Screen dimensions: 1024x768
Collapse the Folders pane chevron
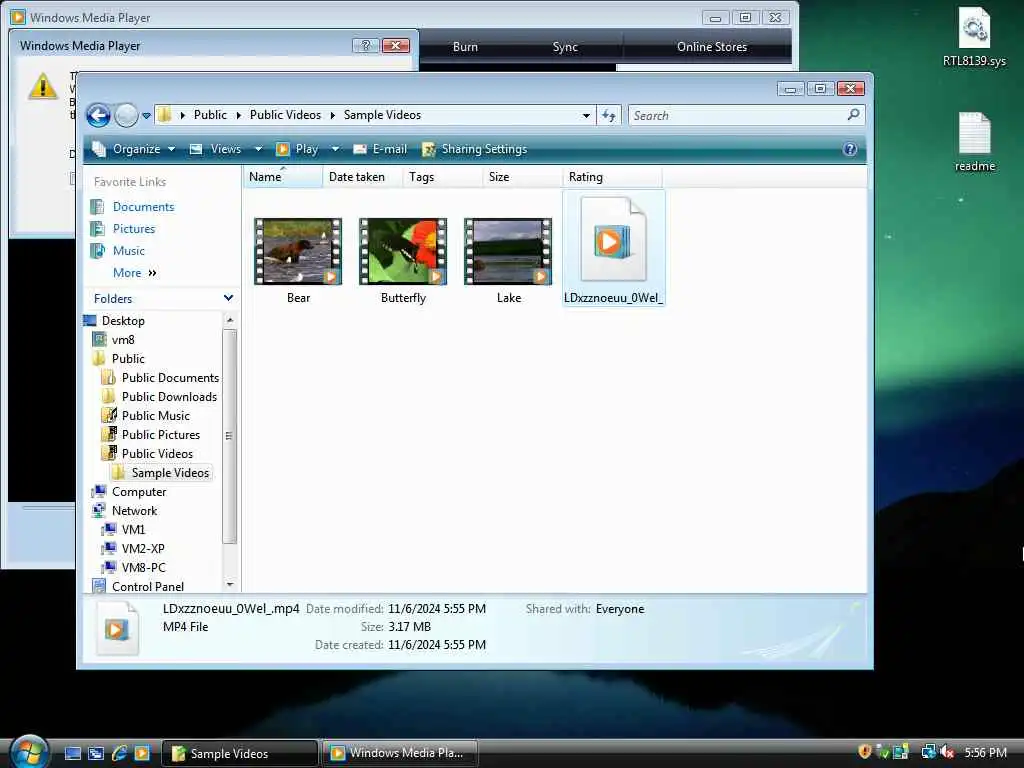click(x=229, y=298)
